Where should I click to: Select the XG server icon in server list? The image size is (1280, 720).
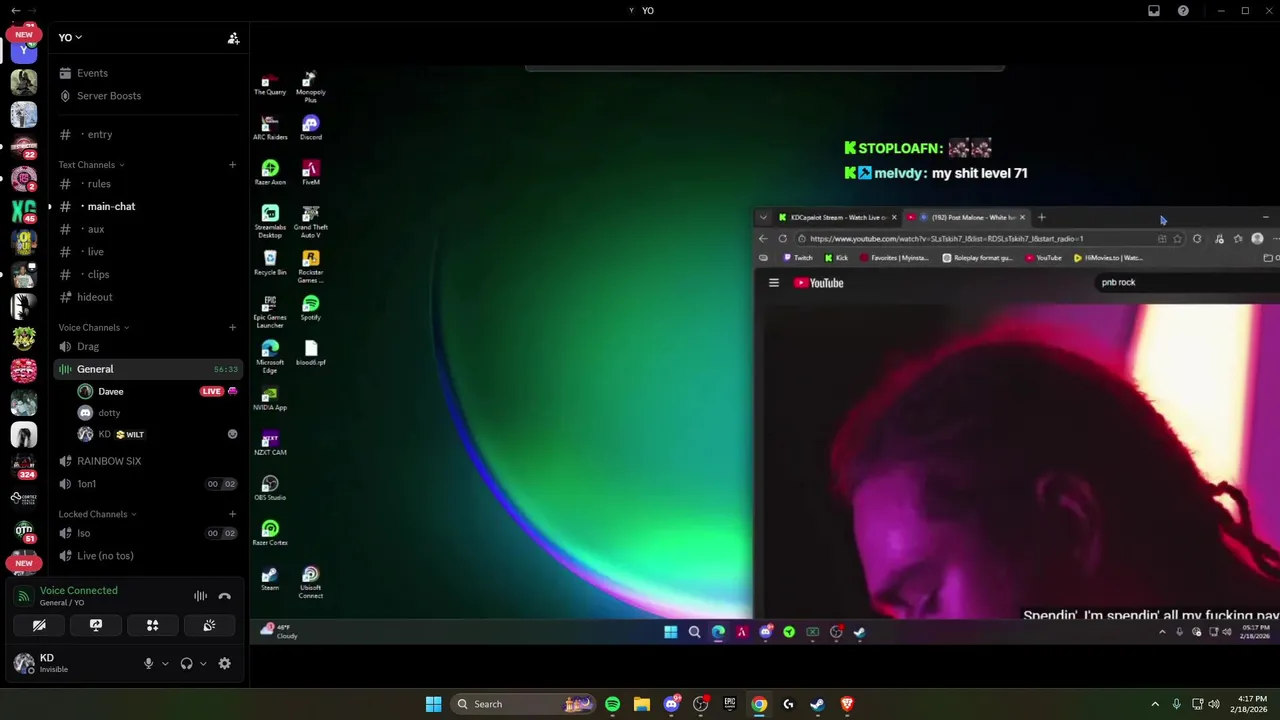point(24,211)
